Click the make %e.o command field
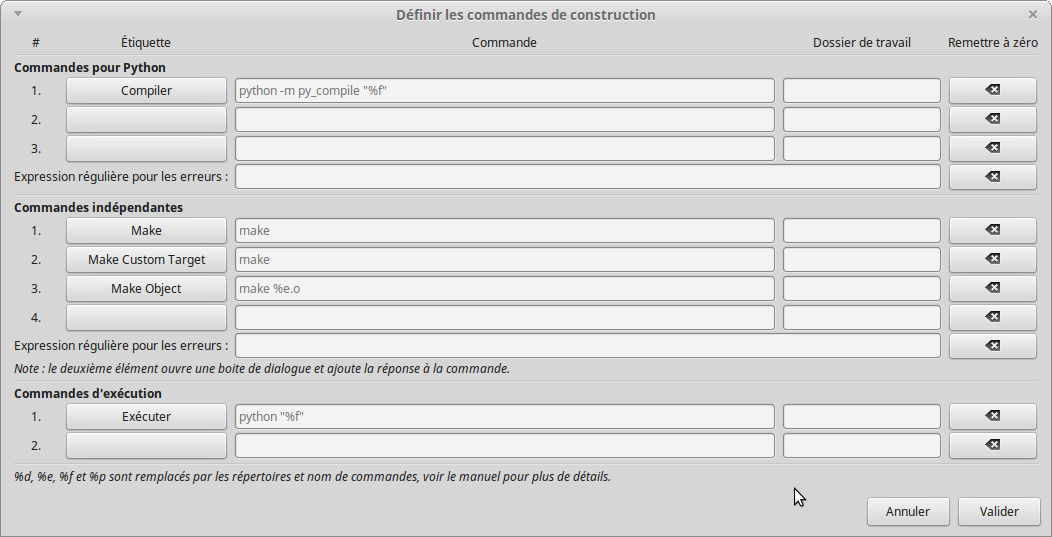The image size is (1052, 537). 504,288
